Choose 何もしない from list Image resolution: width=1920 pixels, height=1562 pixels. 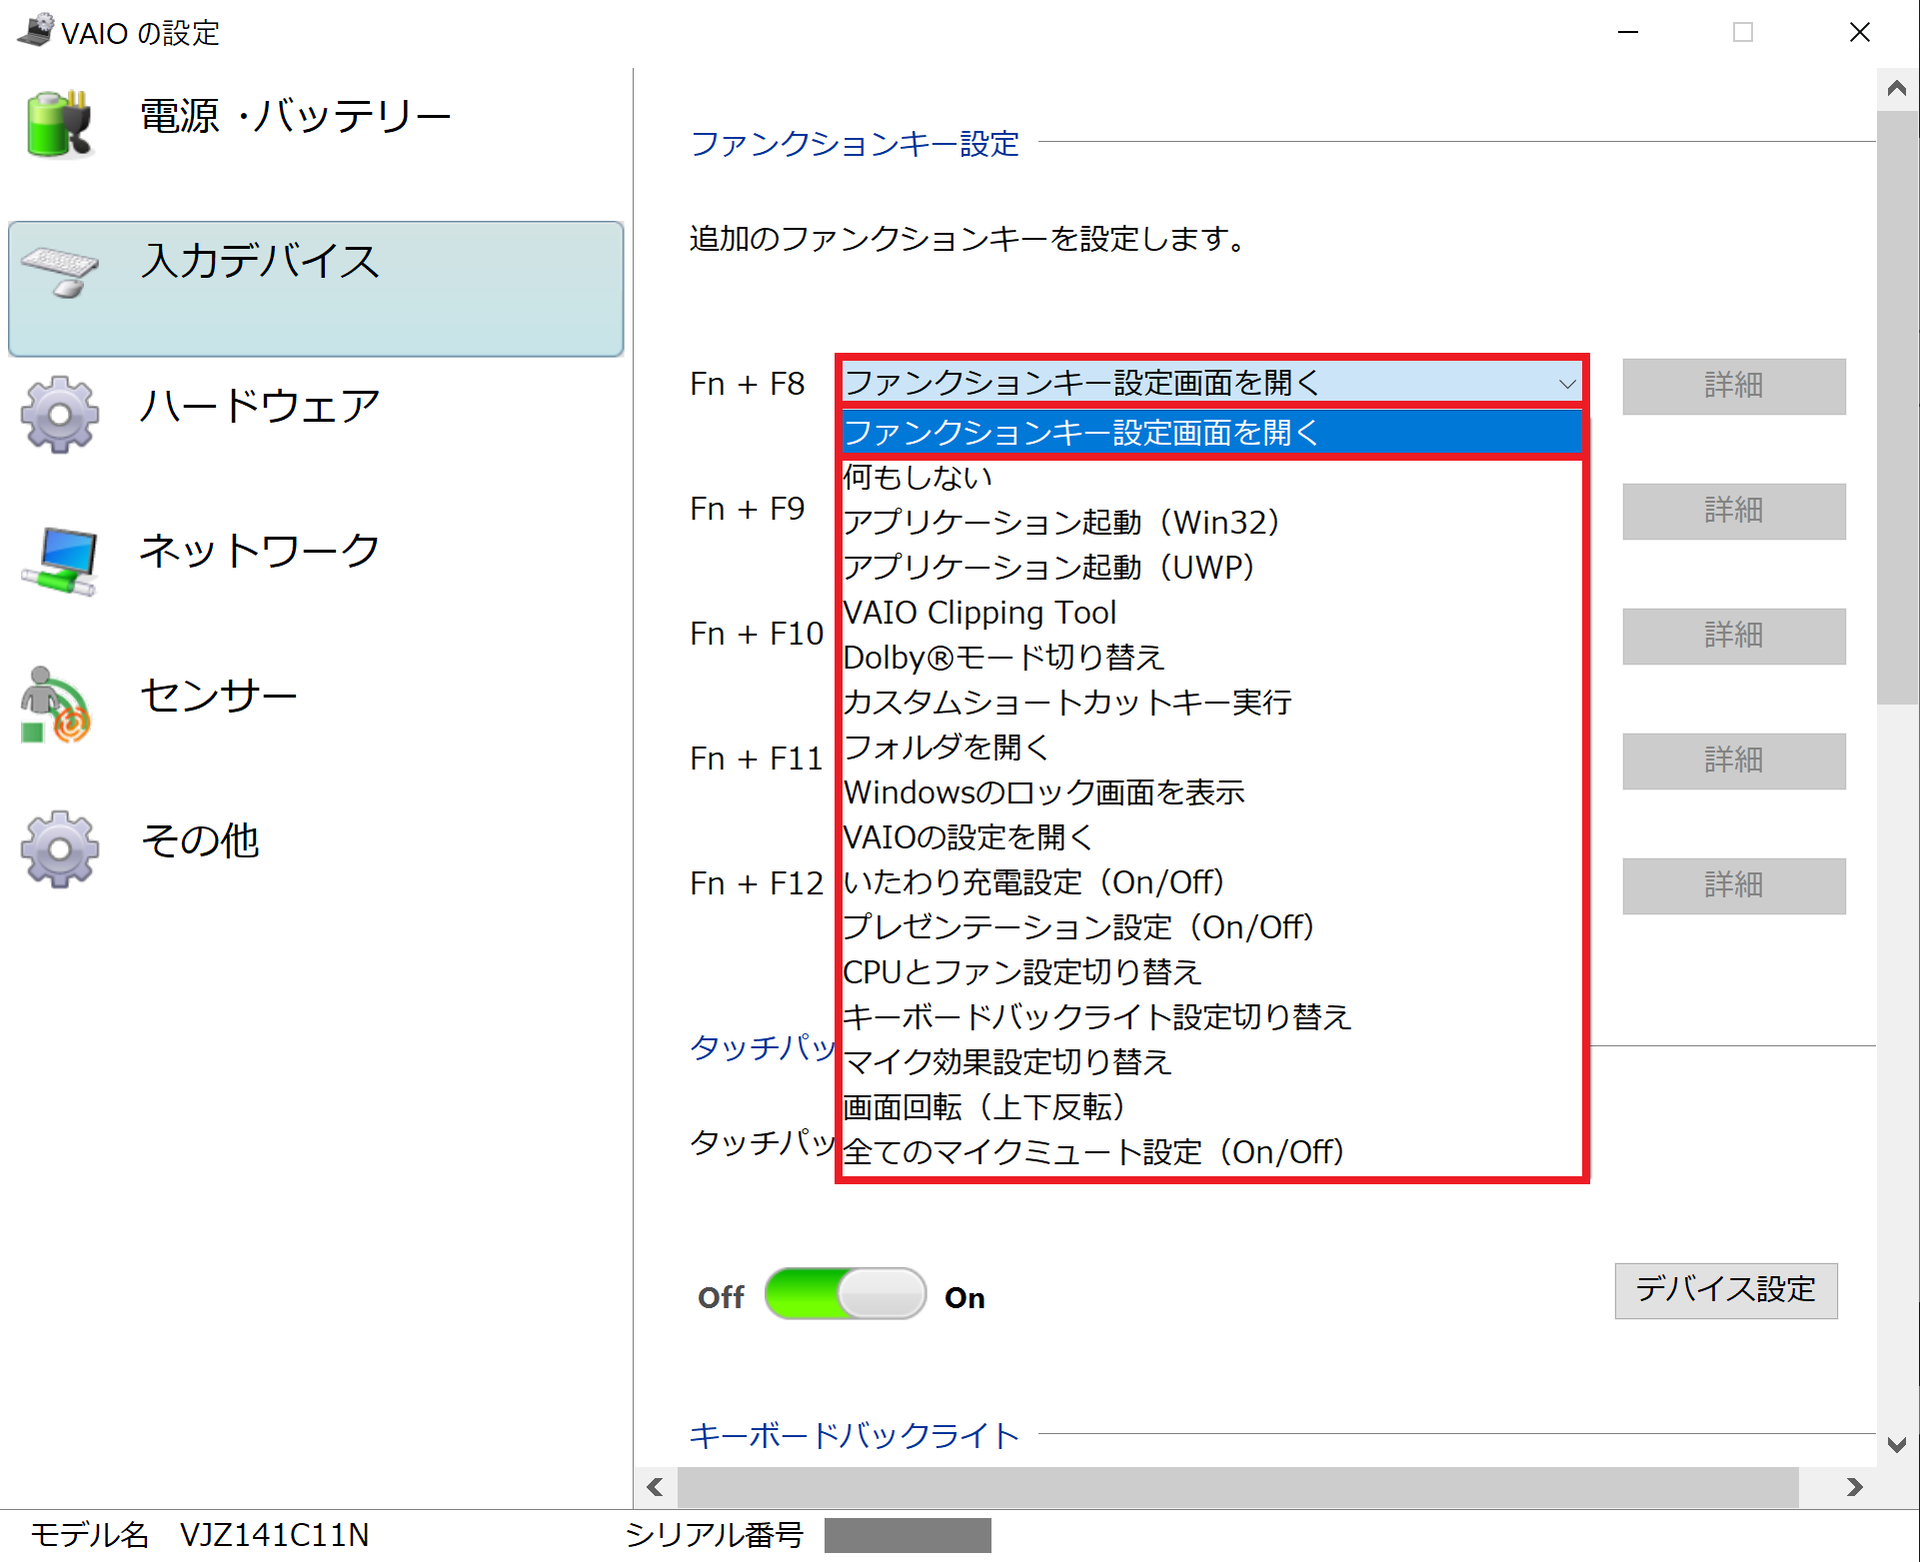pyautogui.click(x=1212, y=477)
